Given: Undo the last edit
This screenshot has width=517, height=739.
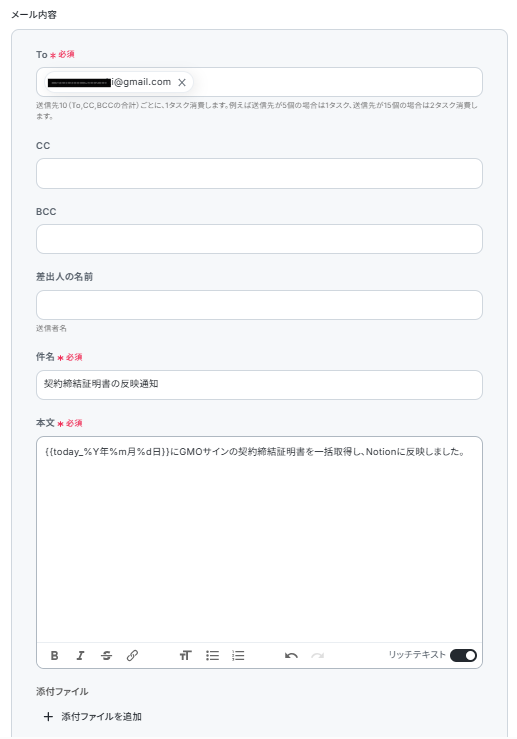Looking at the screenshot, I should [291, 655].
